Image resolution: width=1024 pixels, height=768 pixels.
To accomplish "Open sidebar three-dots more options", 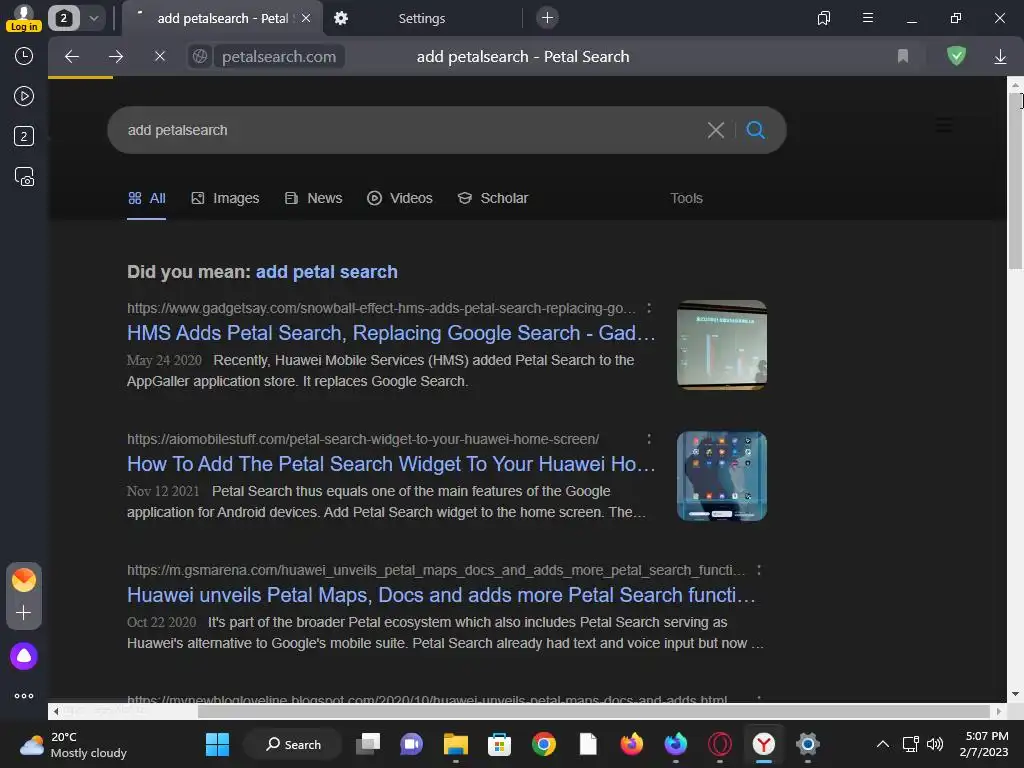I will 24,696.
